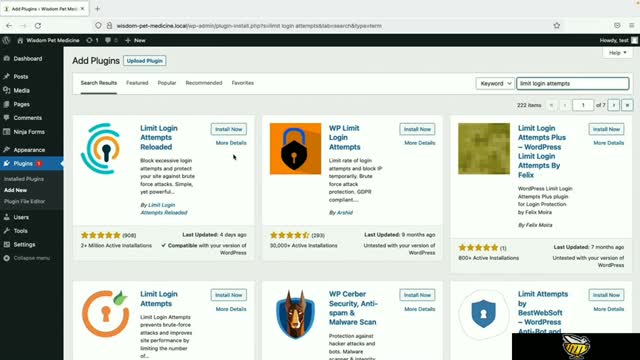This screenshot has height=360, width=640.
Task: Click the current page number field
Action: pos(583,105)
